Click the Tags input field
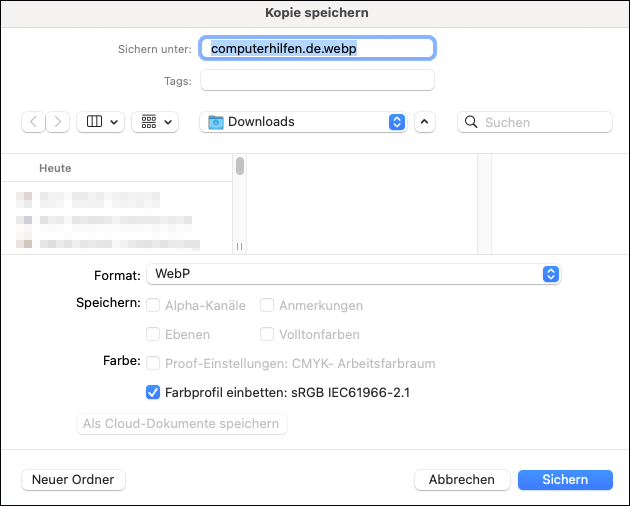 317,80
